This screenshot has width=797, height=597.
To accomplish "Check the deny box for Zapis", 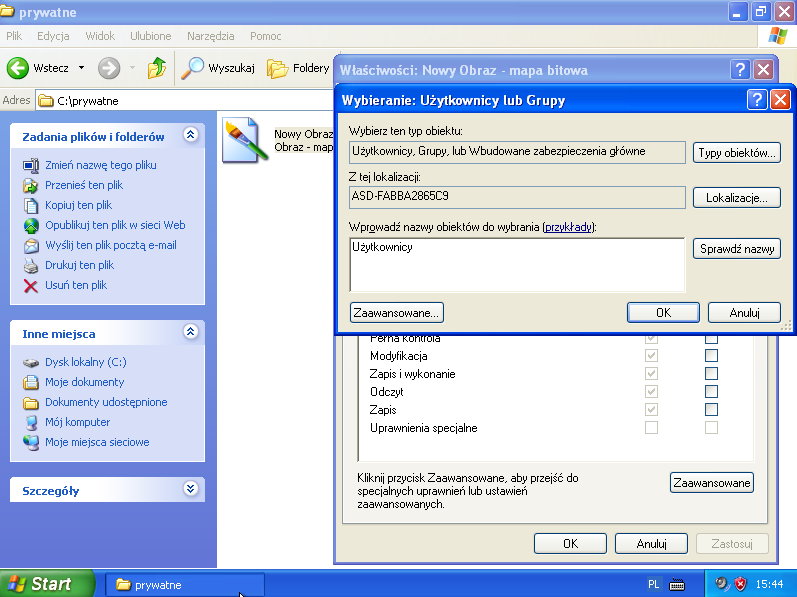I will [x=711, y=410].
